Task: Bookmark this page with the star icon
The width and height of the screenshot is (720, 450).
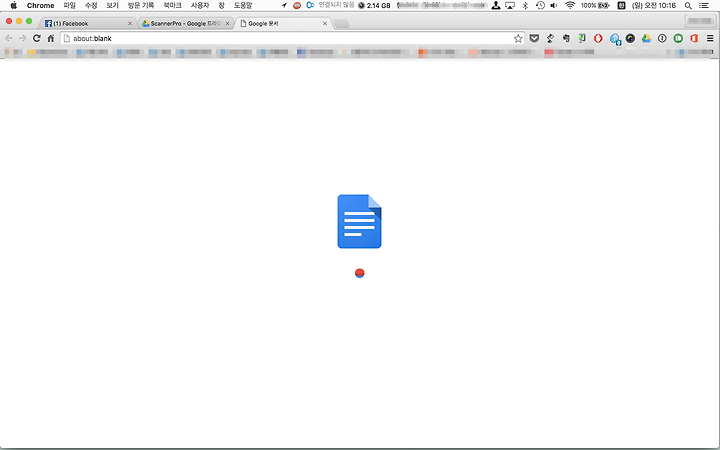Action: tap(518, 39)
